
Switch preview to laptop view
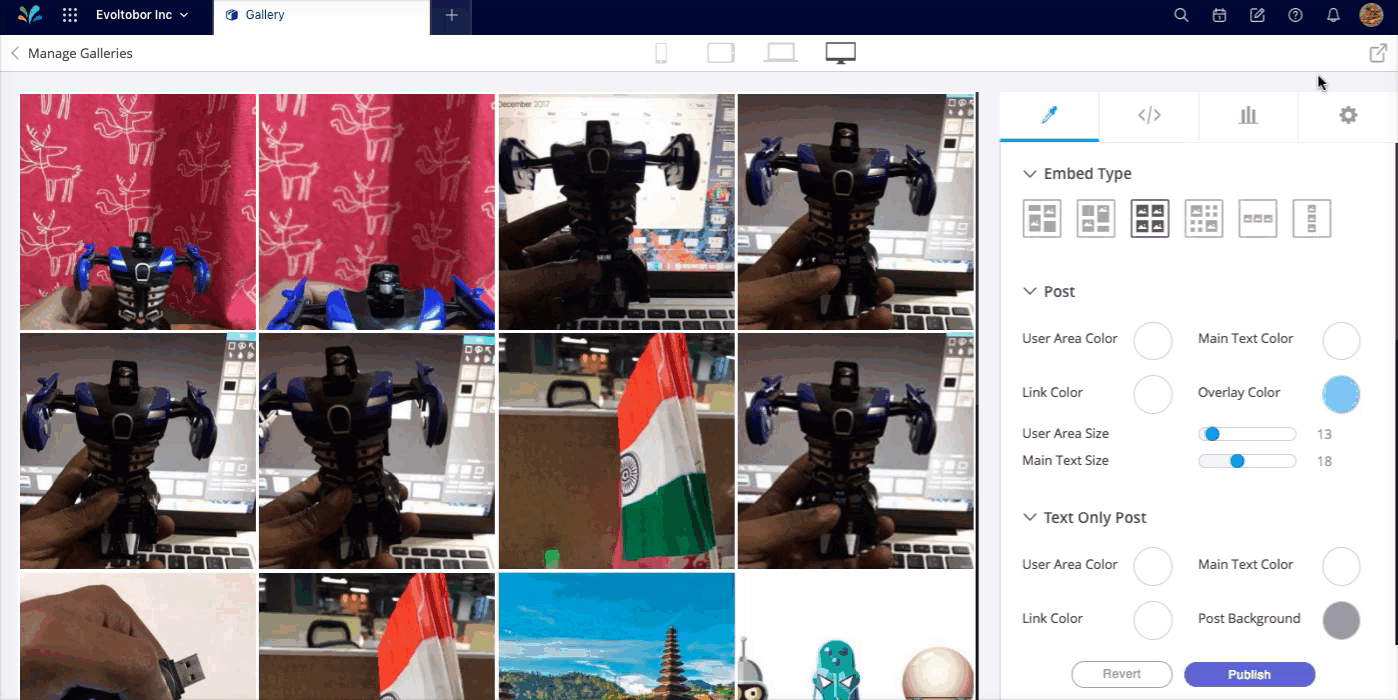pos(780,53)
